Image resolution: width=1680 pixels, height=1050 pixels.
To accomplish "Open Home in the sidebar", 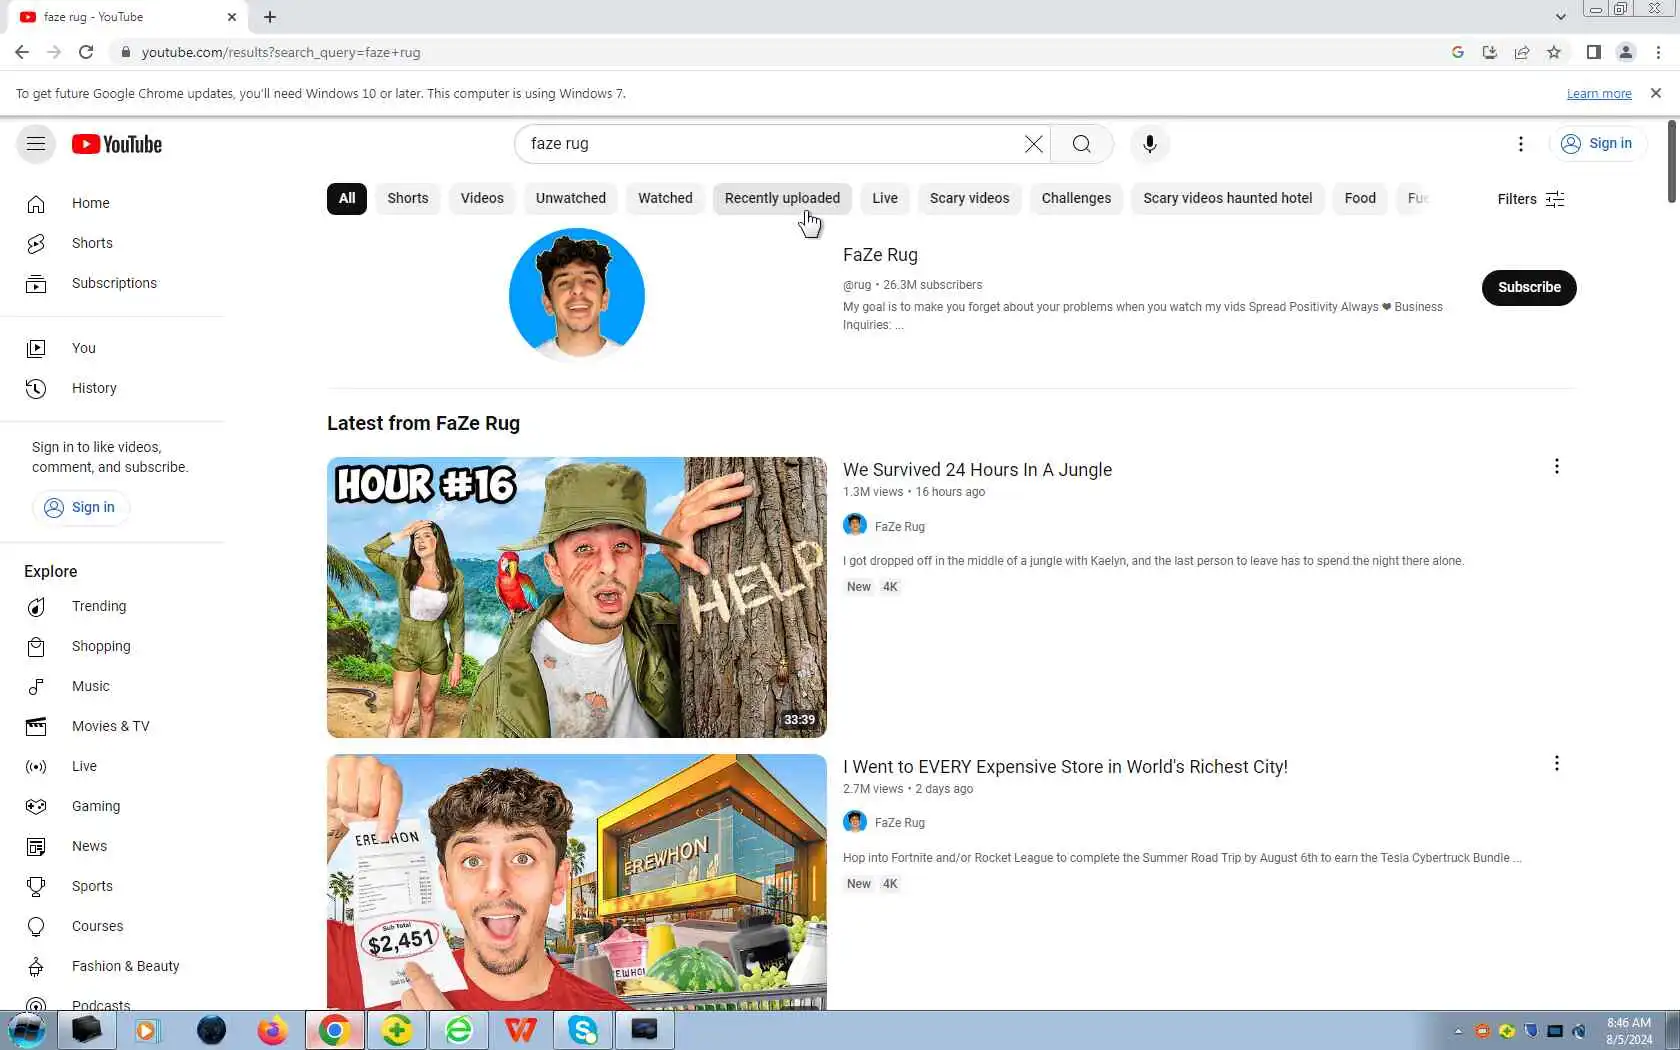I will [112, 203].
